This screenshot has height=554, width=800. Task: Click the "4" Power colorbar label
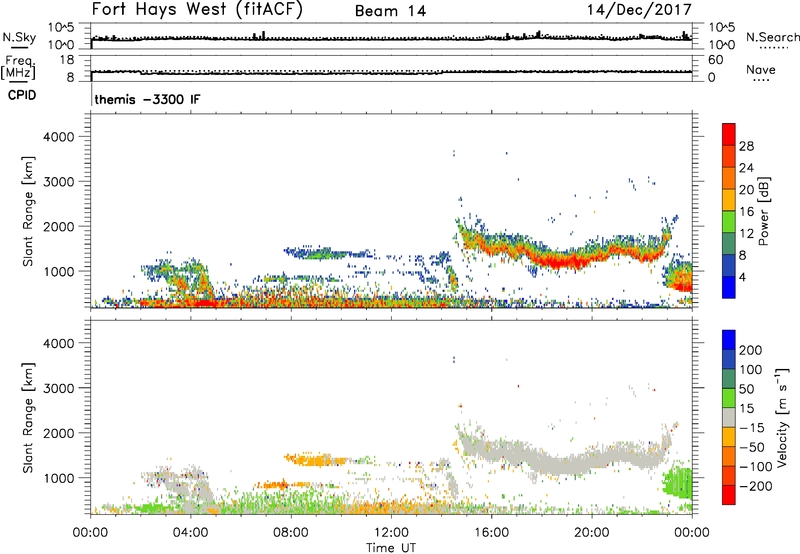click(x=742, y=277)
